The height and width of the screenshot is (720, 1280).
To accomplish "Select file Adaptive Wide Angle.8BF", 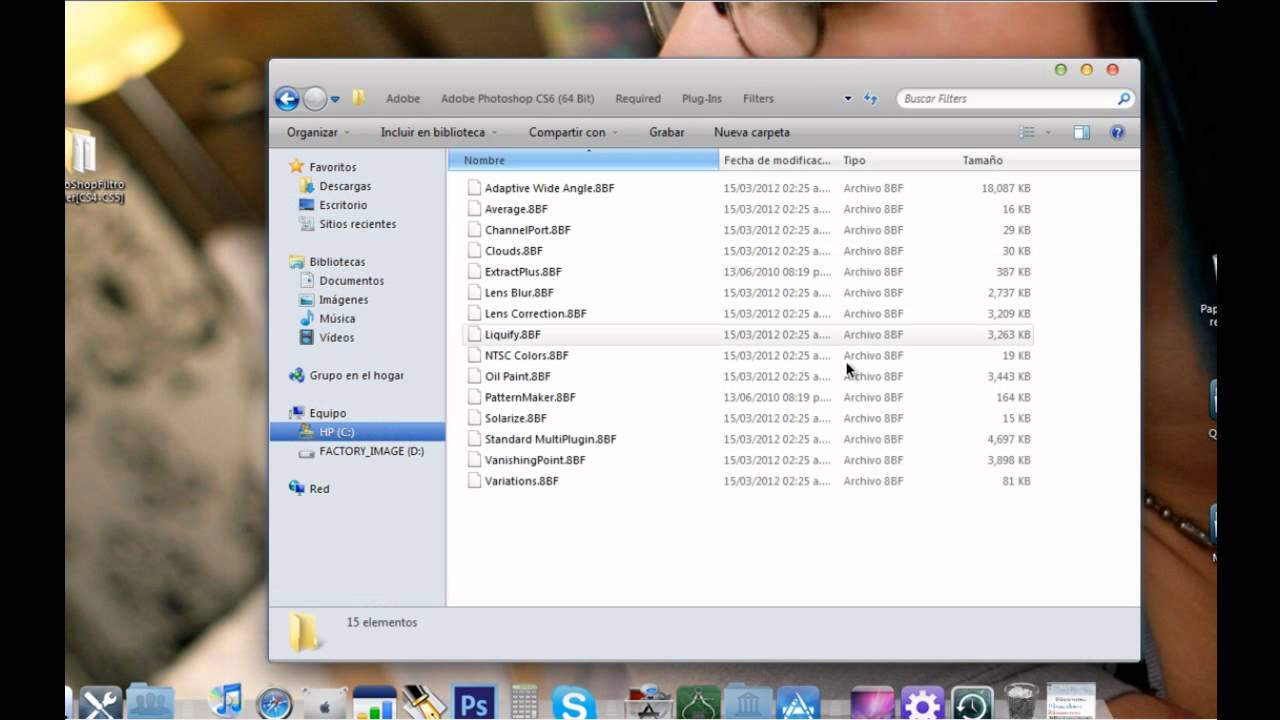I will (549, 188).
